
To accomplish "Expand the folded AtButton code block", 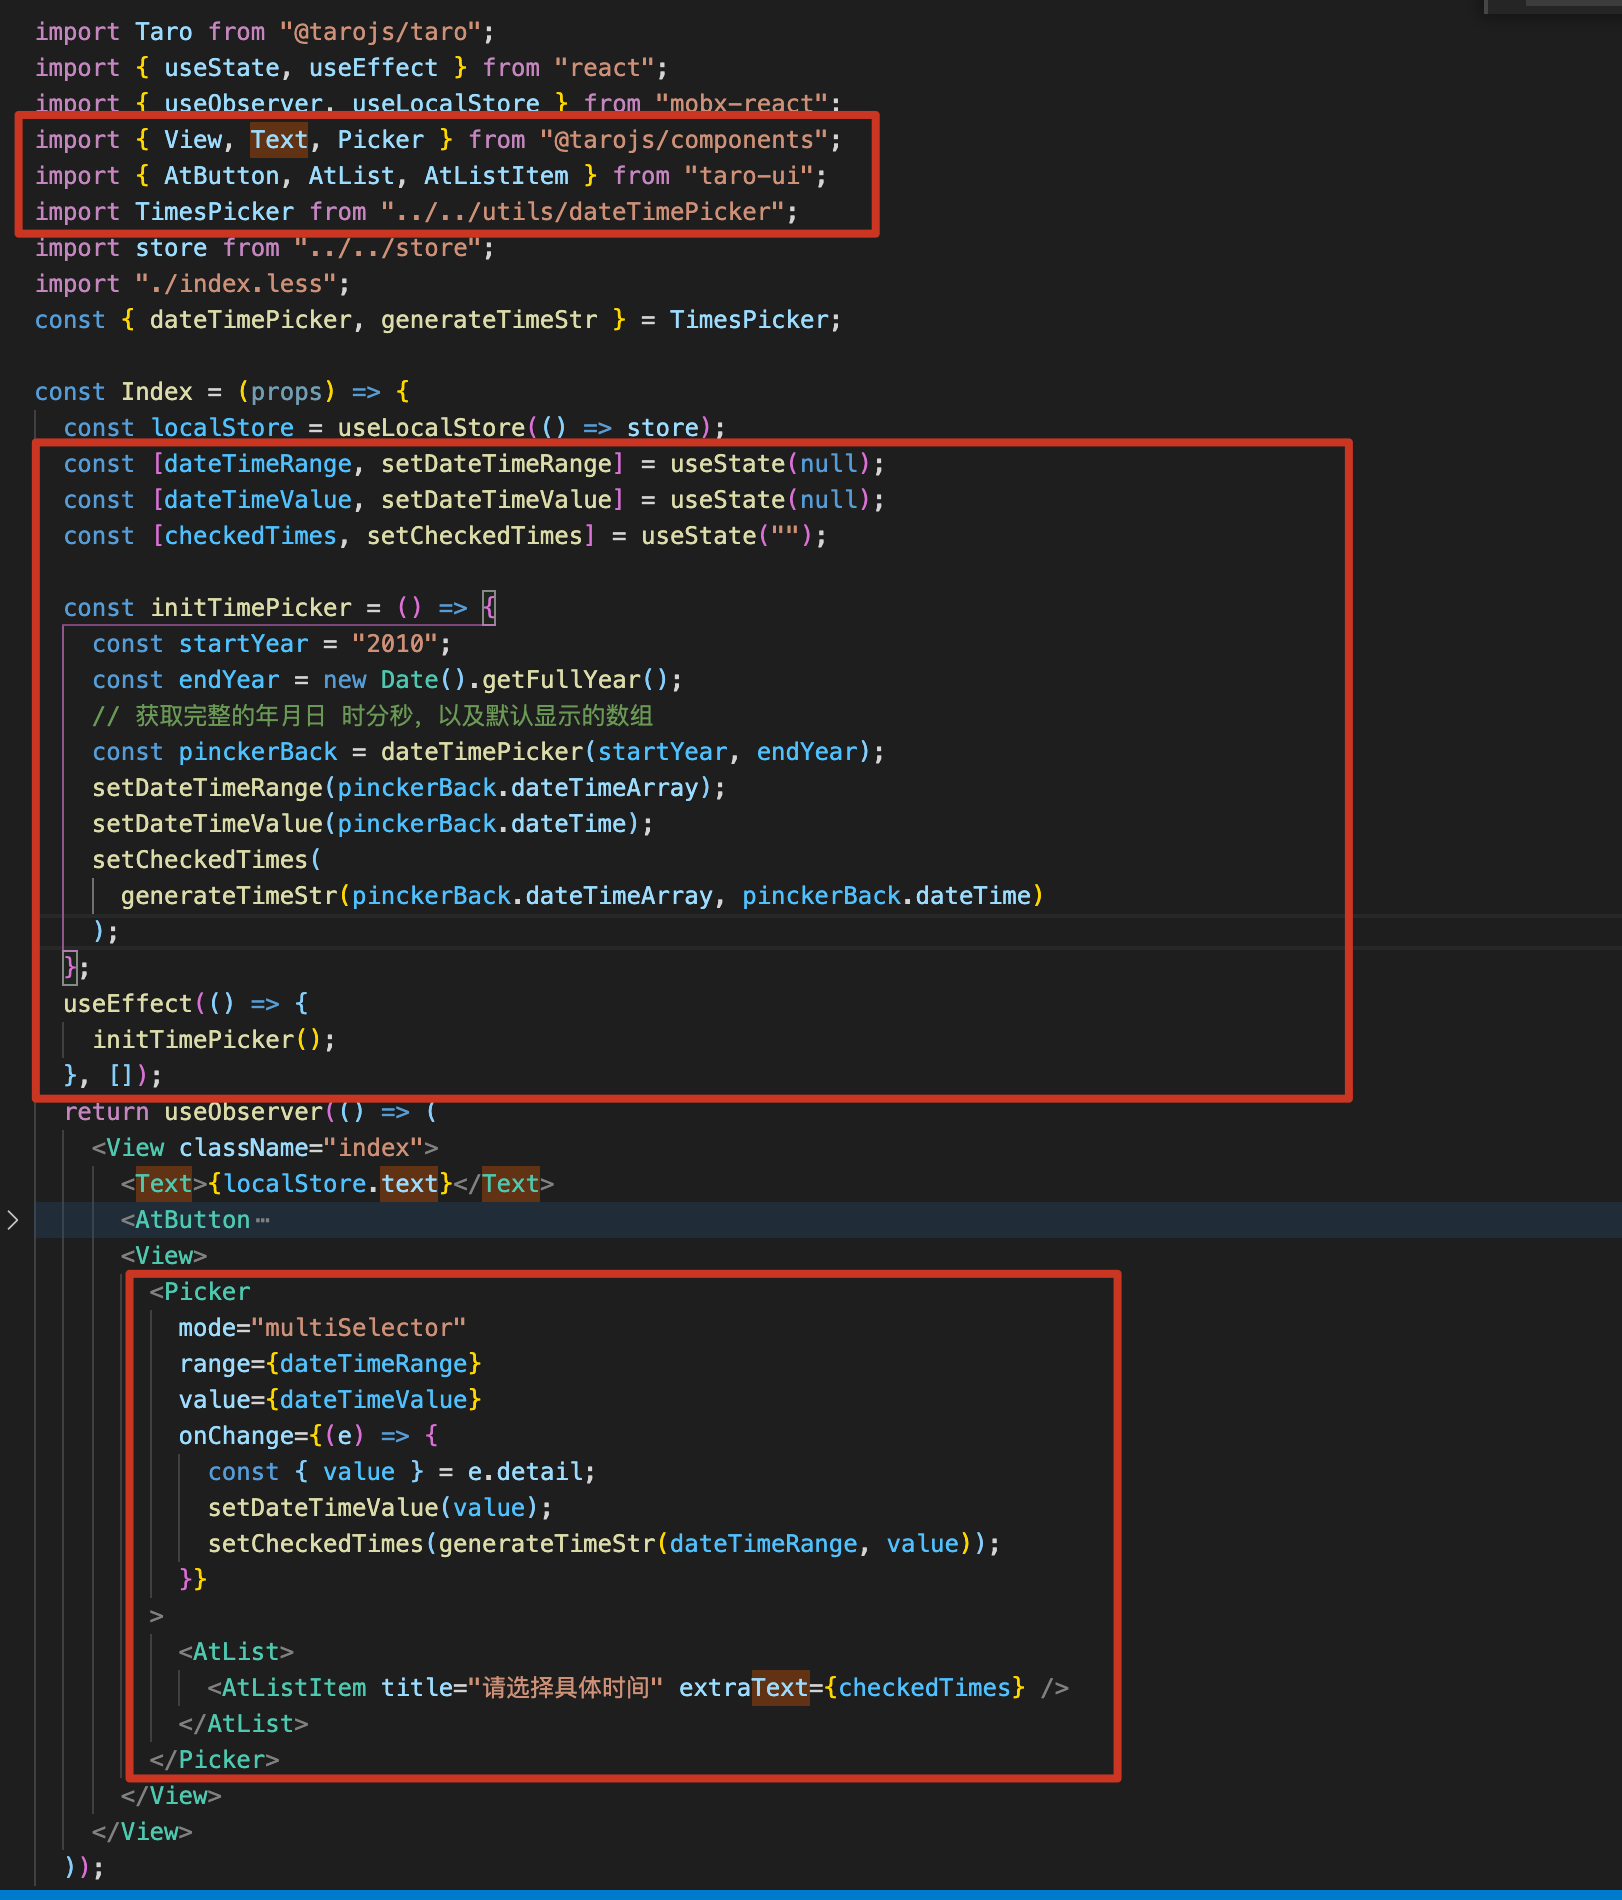I will [12, 1220].
